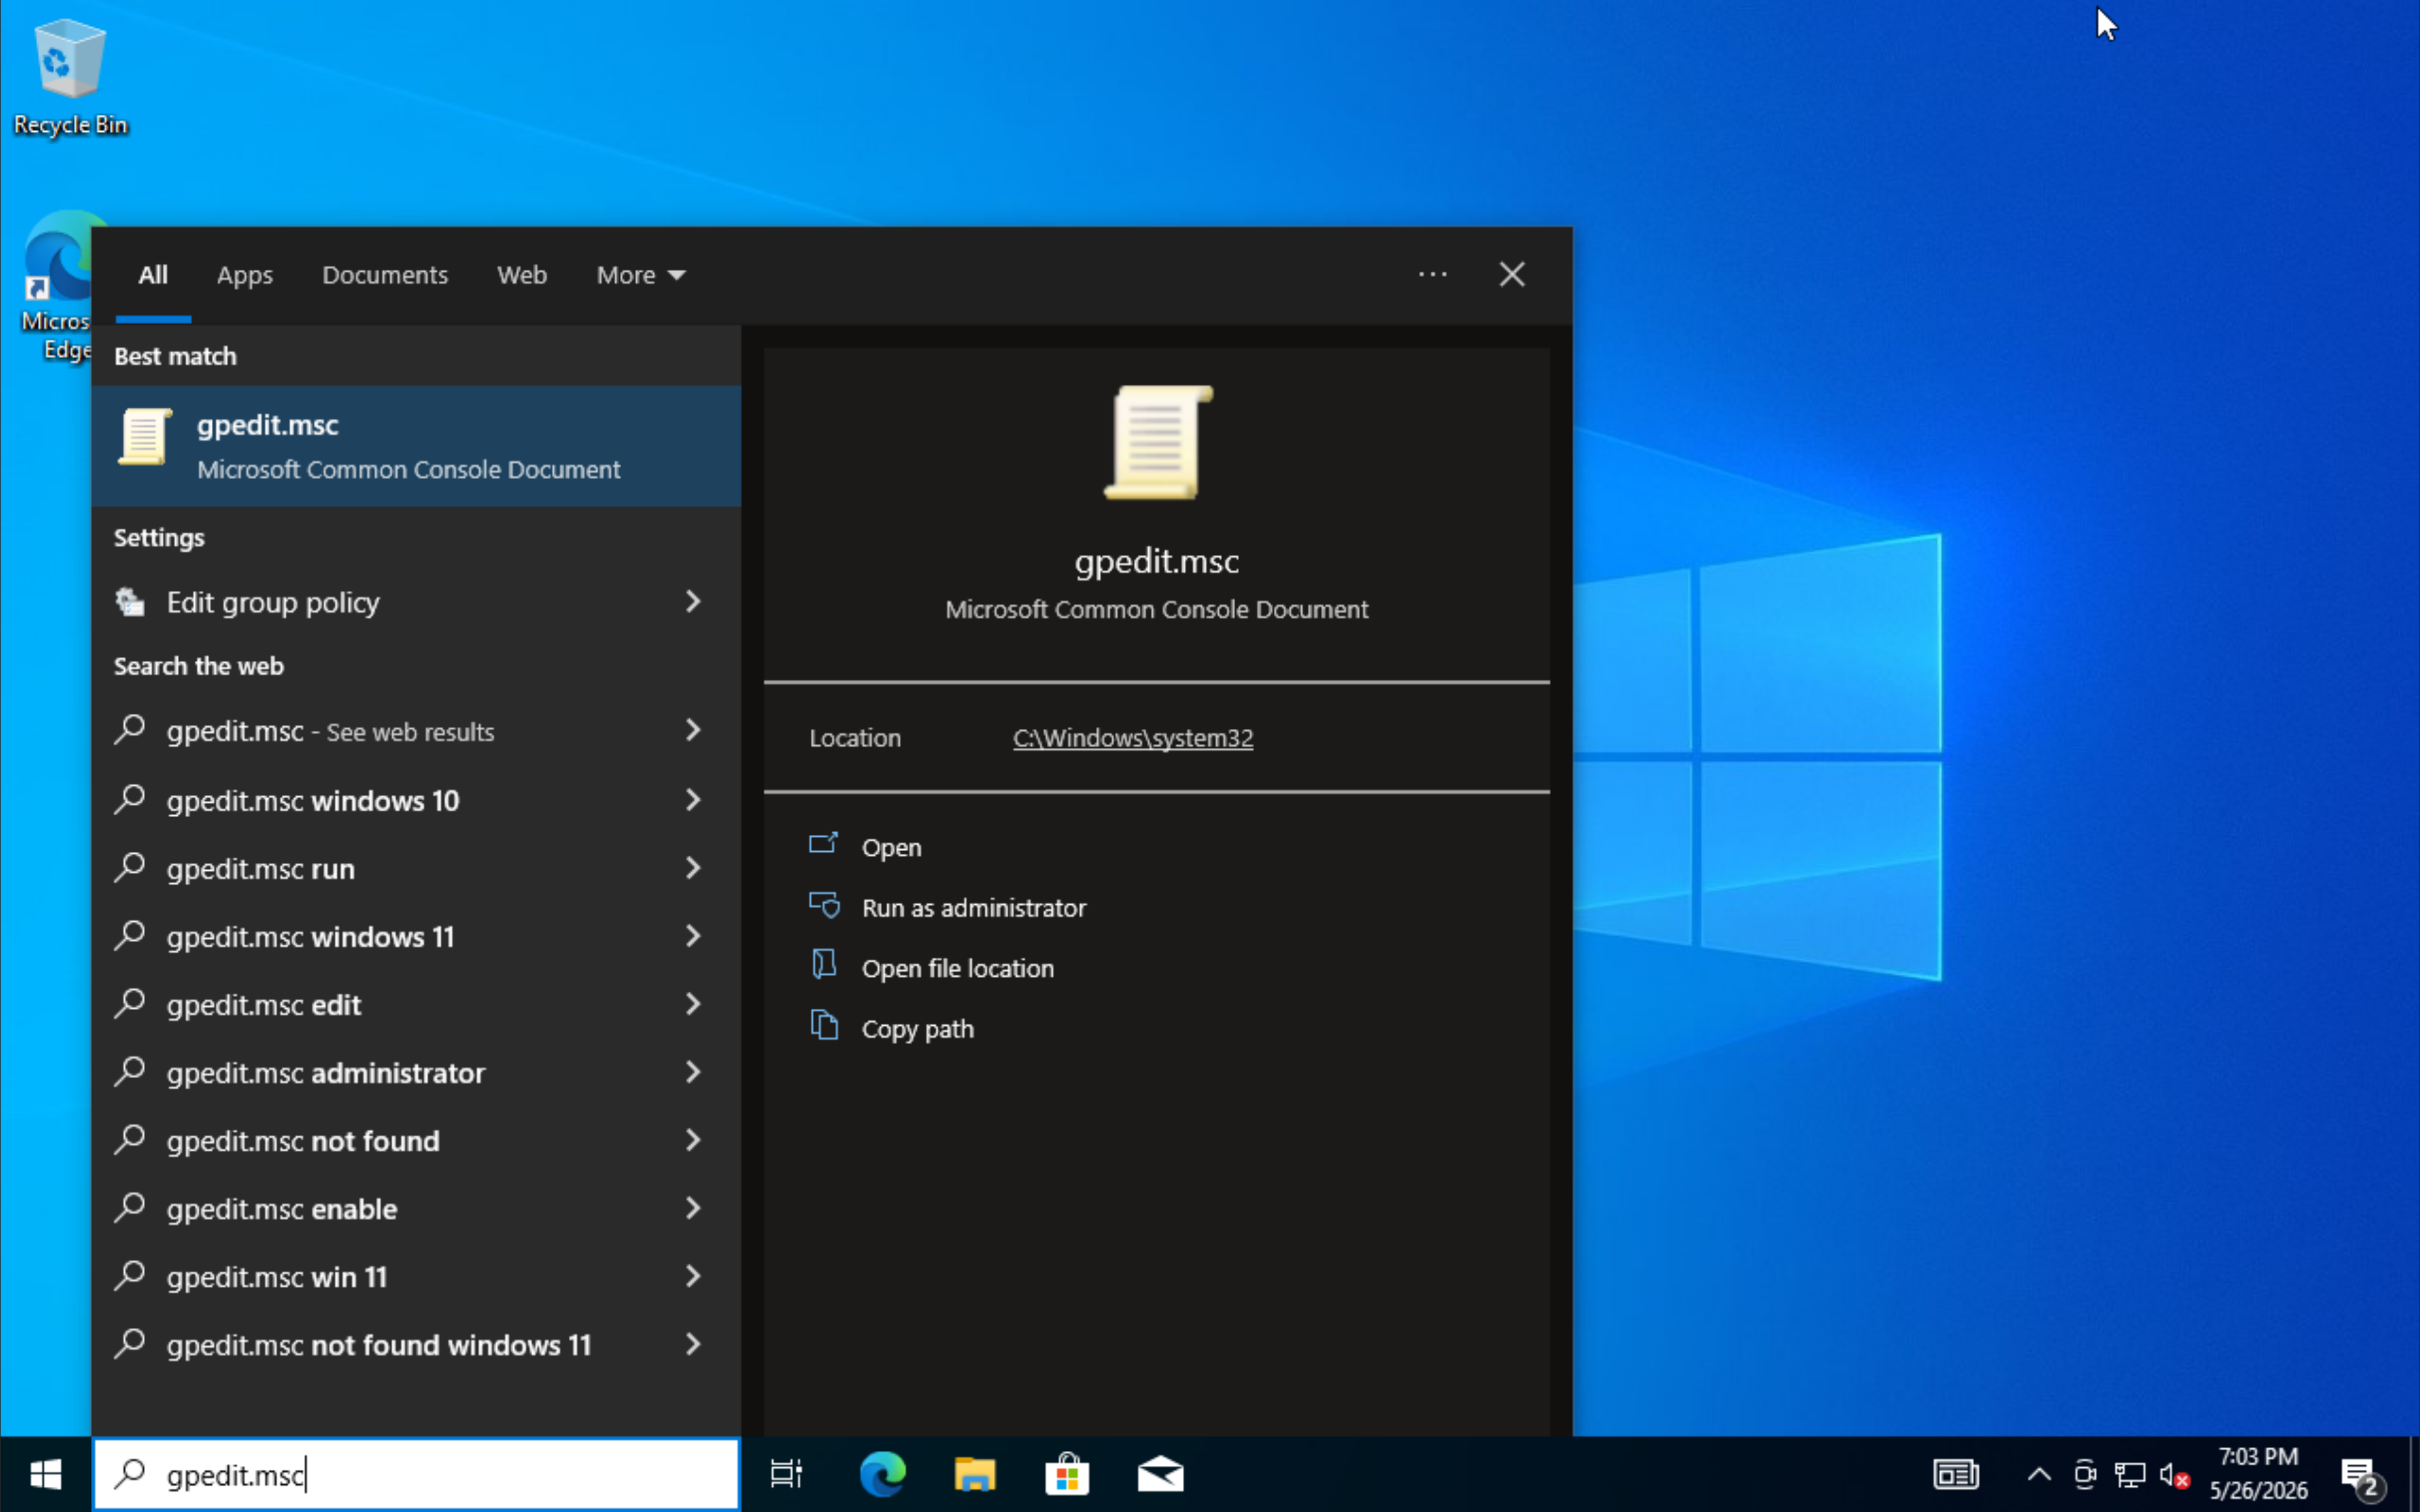Click the search box magnifier icon
The image size is (2420, 1512).
coord(130,1473)
